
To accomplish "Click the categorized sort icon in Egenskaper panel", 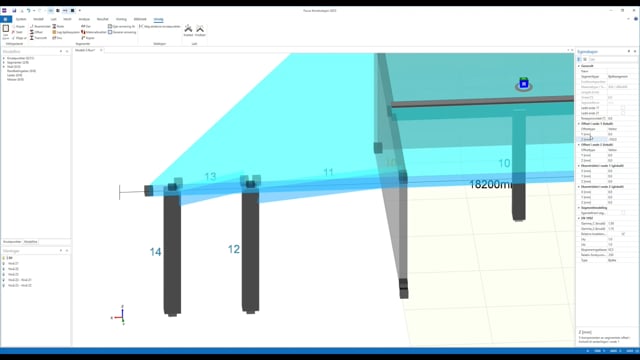I will 579,60.
